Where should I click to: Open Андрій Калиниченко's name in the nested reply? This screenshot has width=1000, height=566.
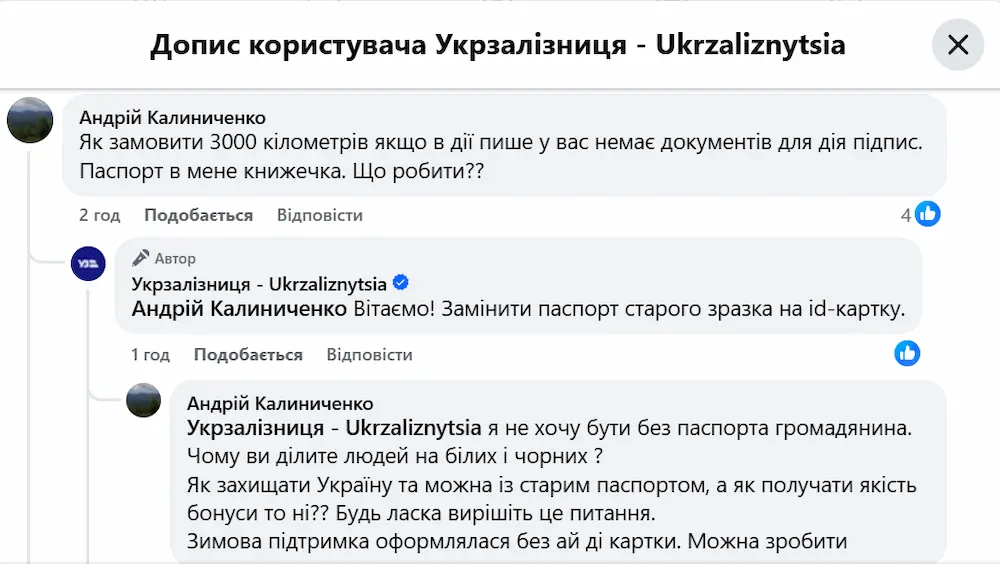(x=280, y=404)
